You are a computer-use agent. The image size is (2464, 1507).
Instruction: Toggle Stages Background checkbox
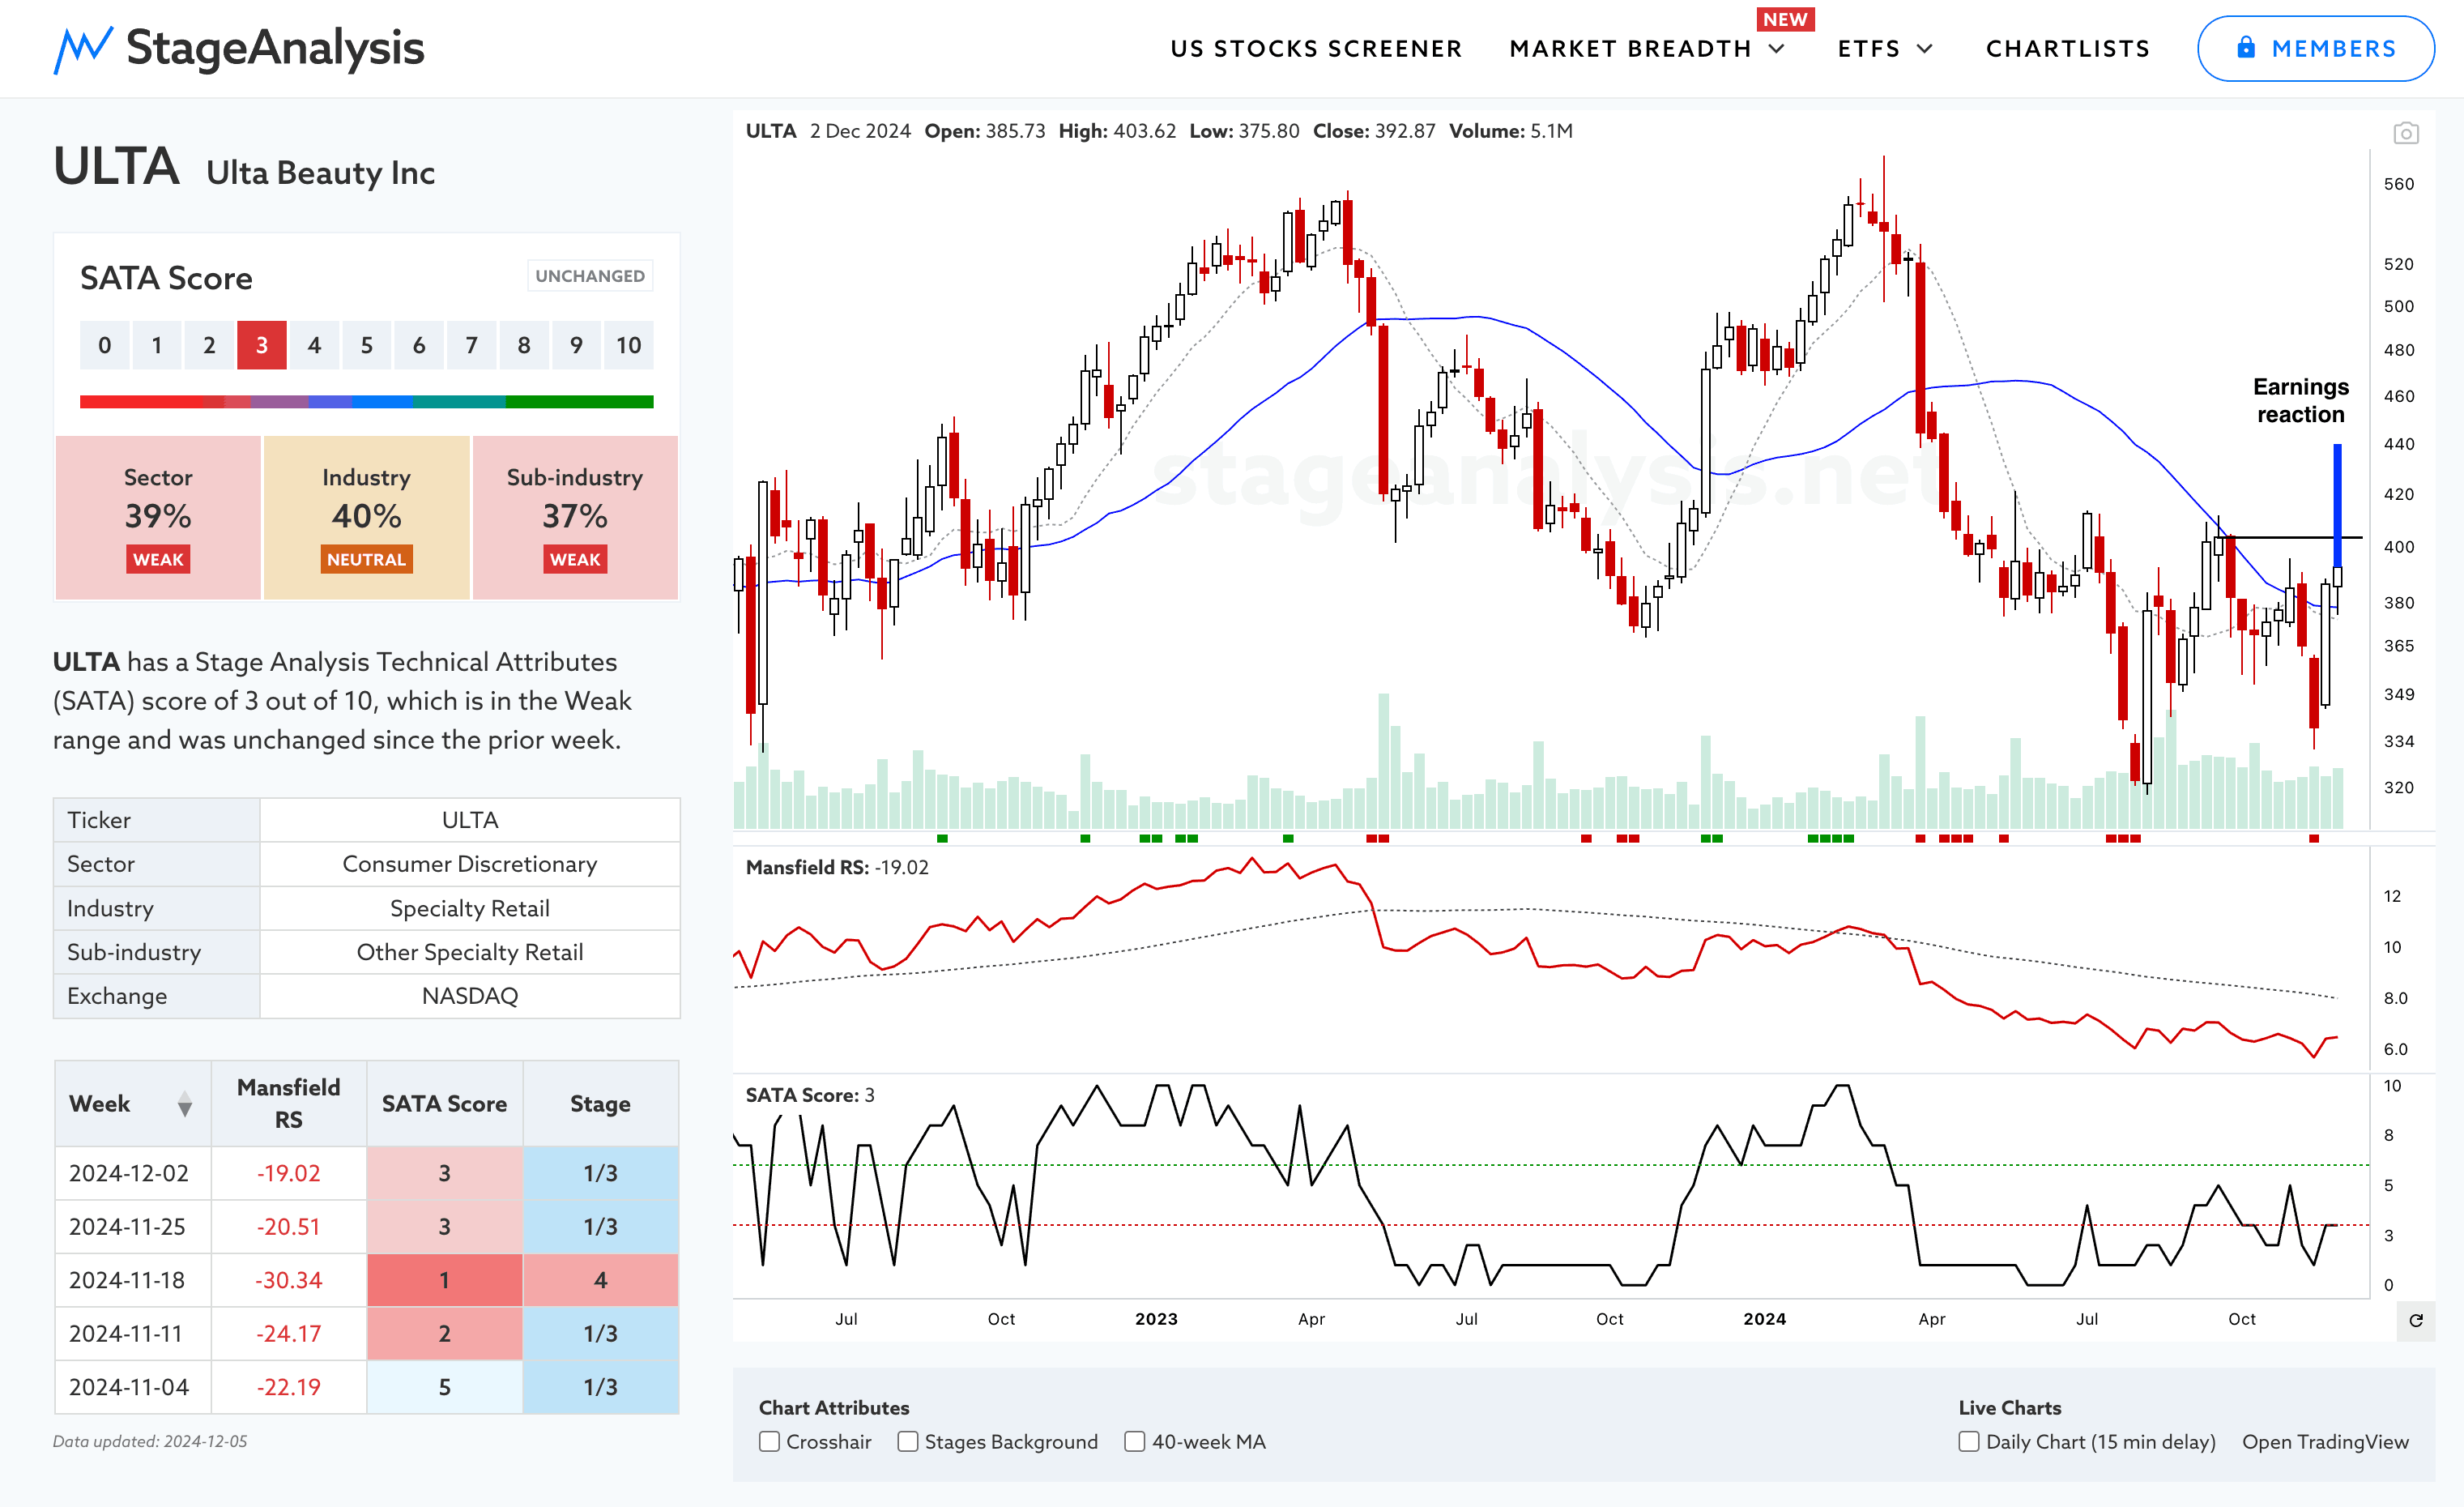pos(907,1441)
